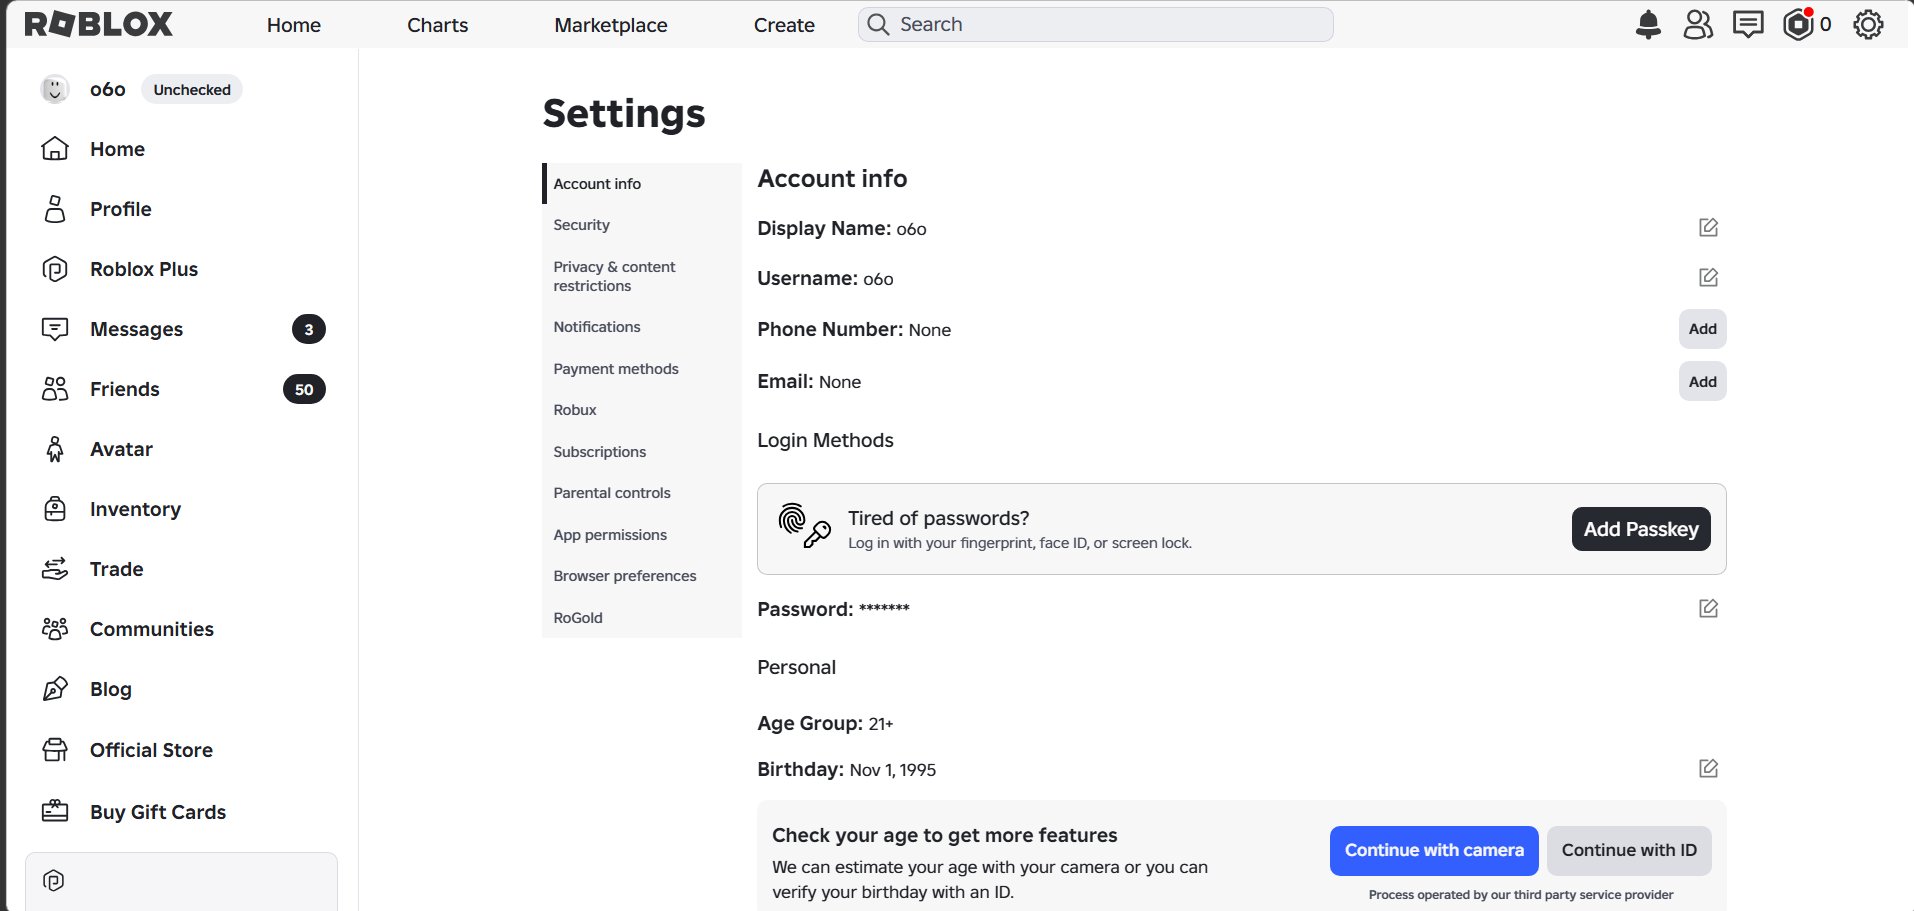The image size is (1914, 911).
Task: Click the Home house icon in sidebar
Action: point(55,149)
